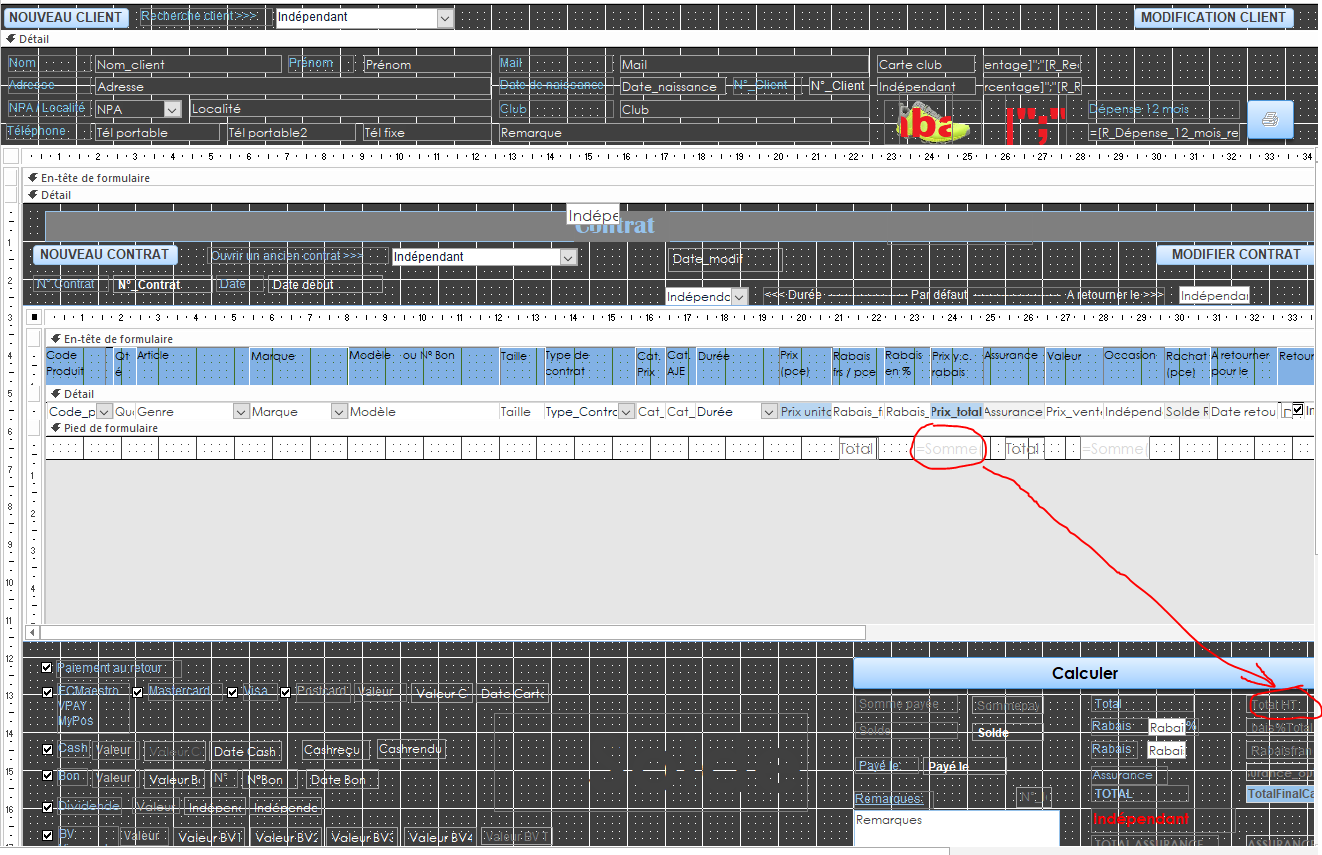
Task: Select the Taille field in detail row
Action: [x=521, y=412]
